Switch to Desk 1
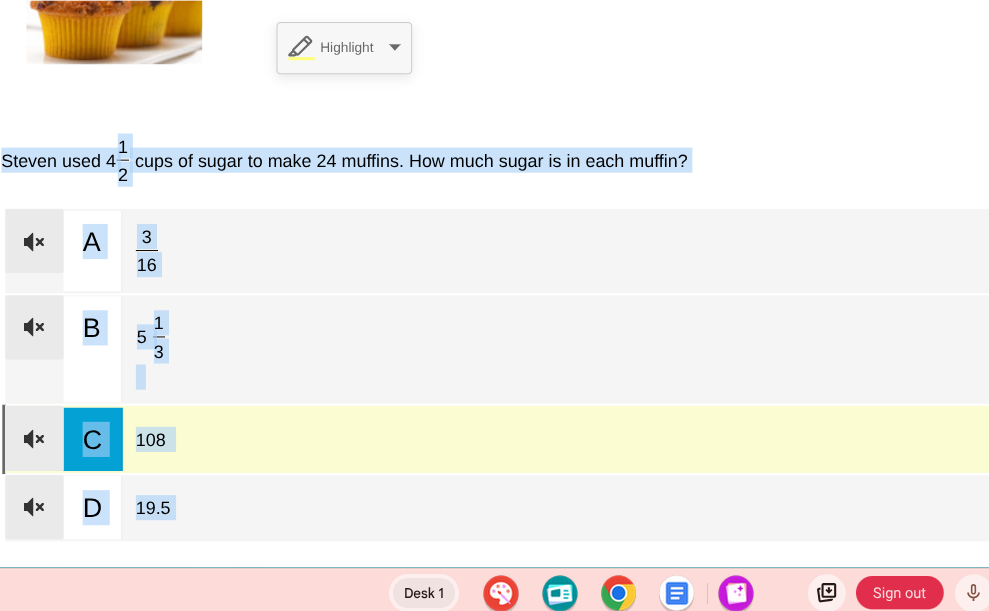This screenshot has width=989, height=611. point(424,592)
